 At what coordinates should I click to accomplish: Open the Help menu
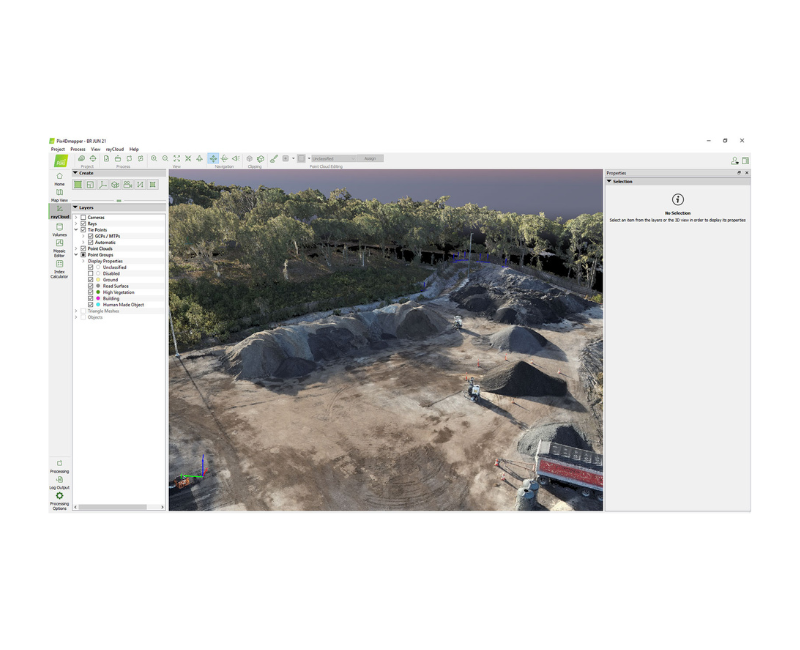coord(134,149)
